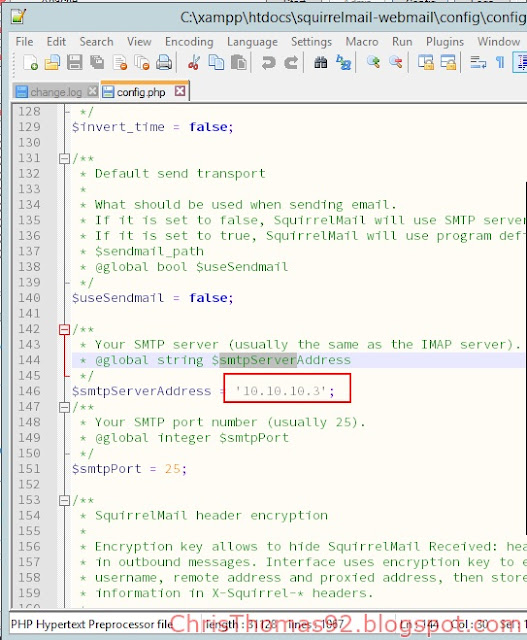Click the false value on line 140
The width and height of the screenshot is (527, 640).
pos(208,298)
